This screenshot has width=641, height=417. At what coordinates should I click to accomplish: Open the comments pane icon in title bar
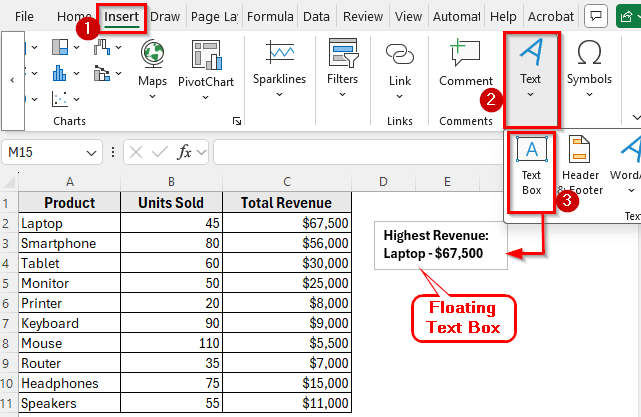click(x=596, y=16)
